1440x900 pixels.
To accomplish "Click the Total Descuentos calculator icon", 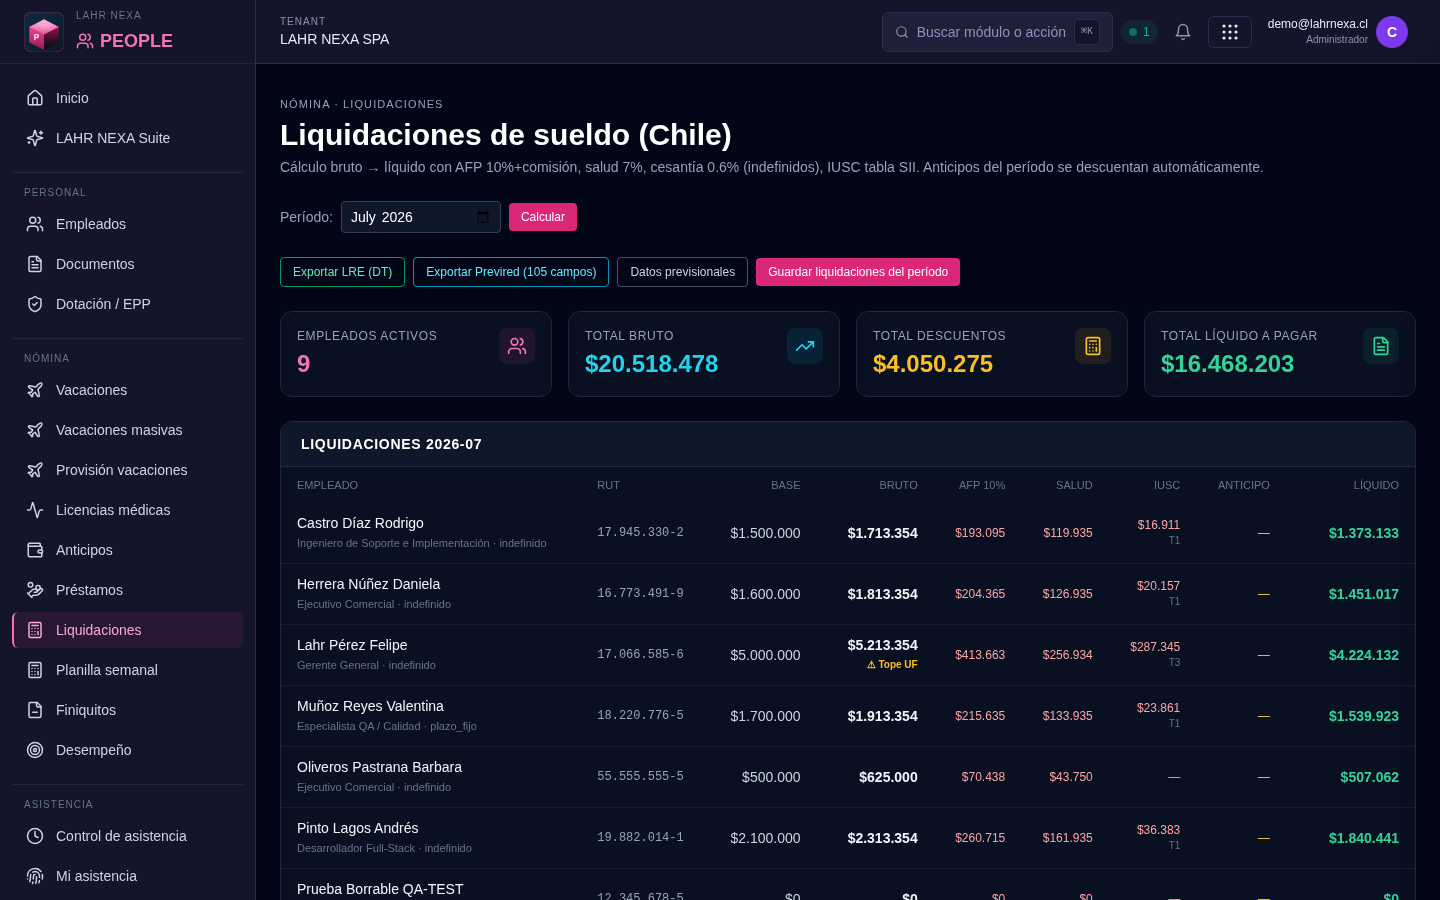I will pyautogui.click(x=1093, y=346).
